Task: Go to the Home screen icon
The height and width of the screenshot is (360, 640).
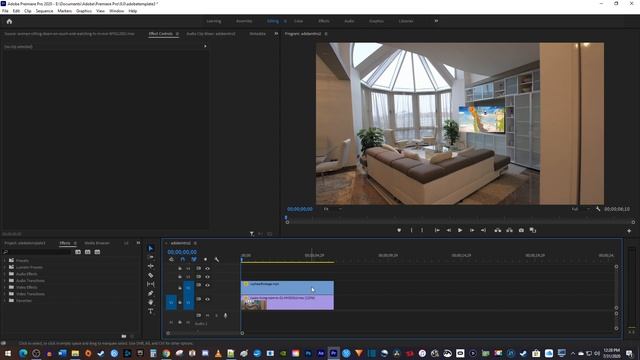Action: 9,21
